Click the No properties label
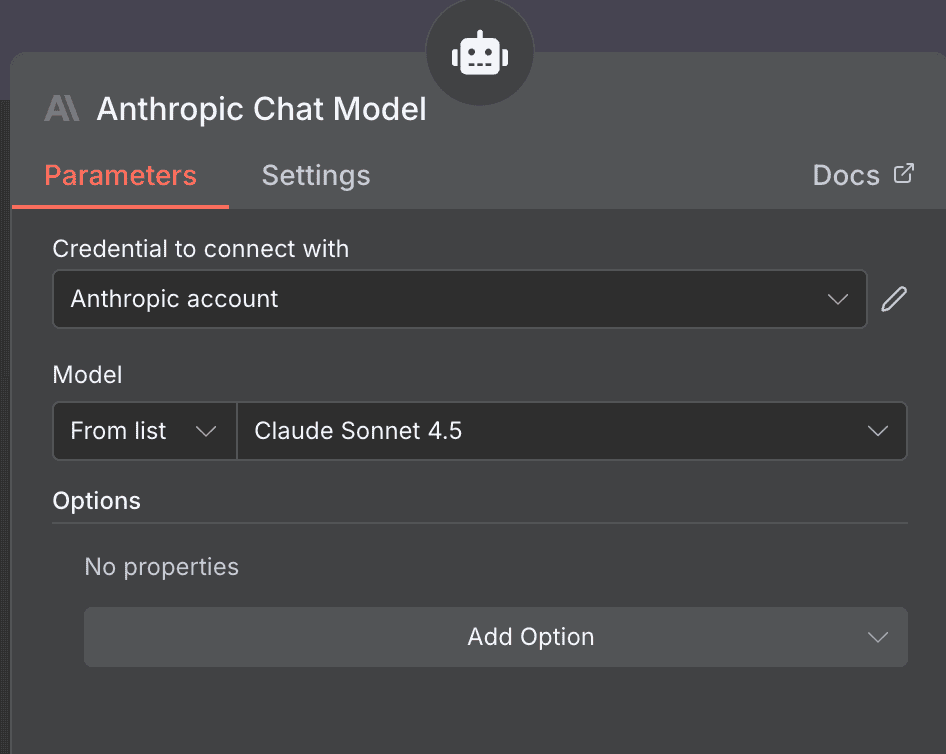The width and height of the screenshot is (946, 754). pos(161,566)
